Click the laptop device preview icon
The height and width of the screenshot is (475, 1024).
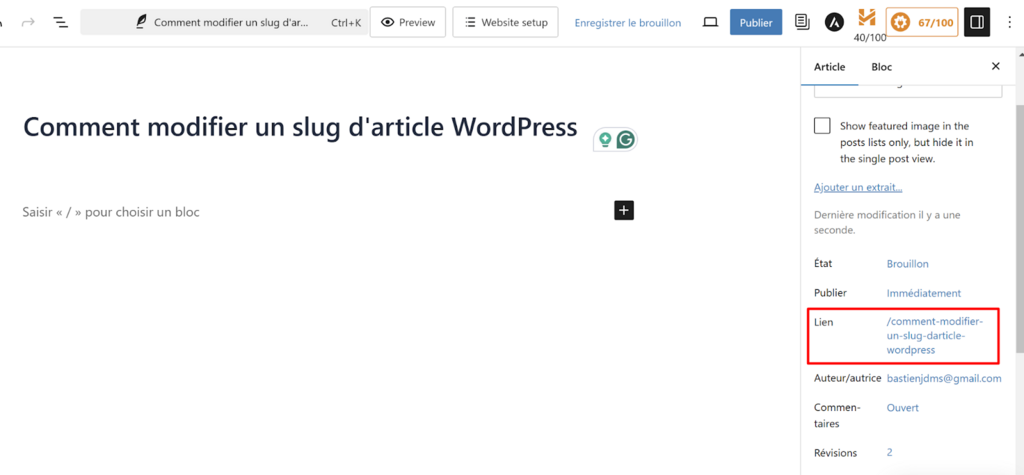[x=710, y=23]
